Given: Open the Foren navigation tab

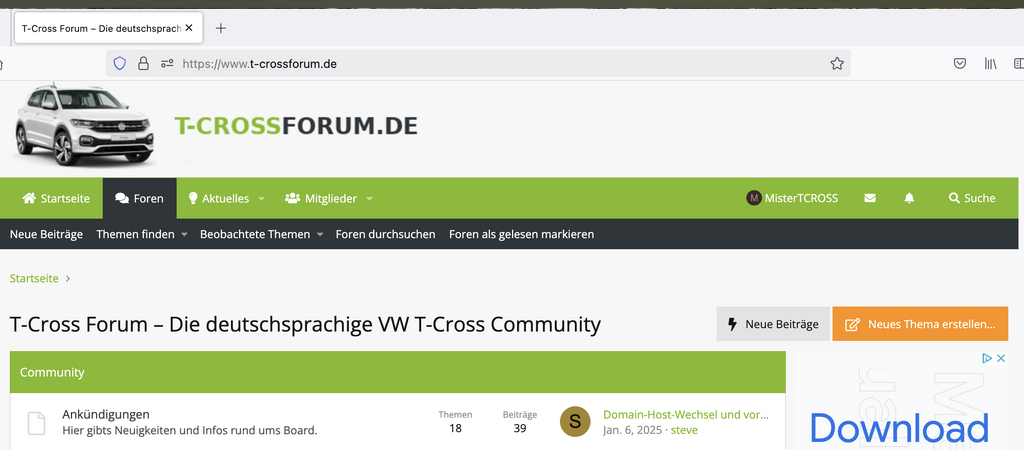Looking at the screenshot, I should [x=139, y=199].
